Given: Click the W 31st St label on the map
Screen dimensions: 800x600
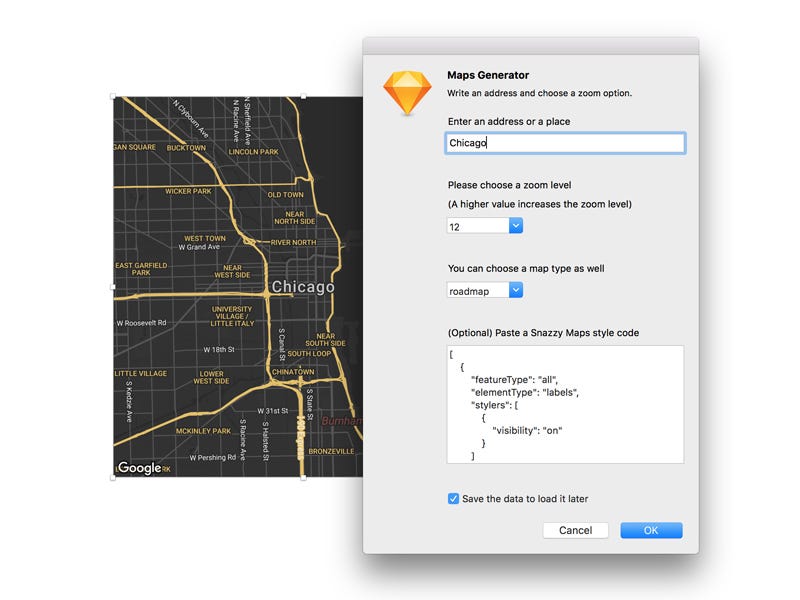Looking at the screenshot, I should pyautogui.click(x=272, y=411).
